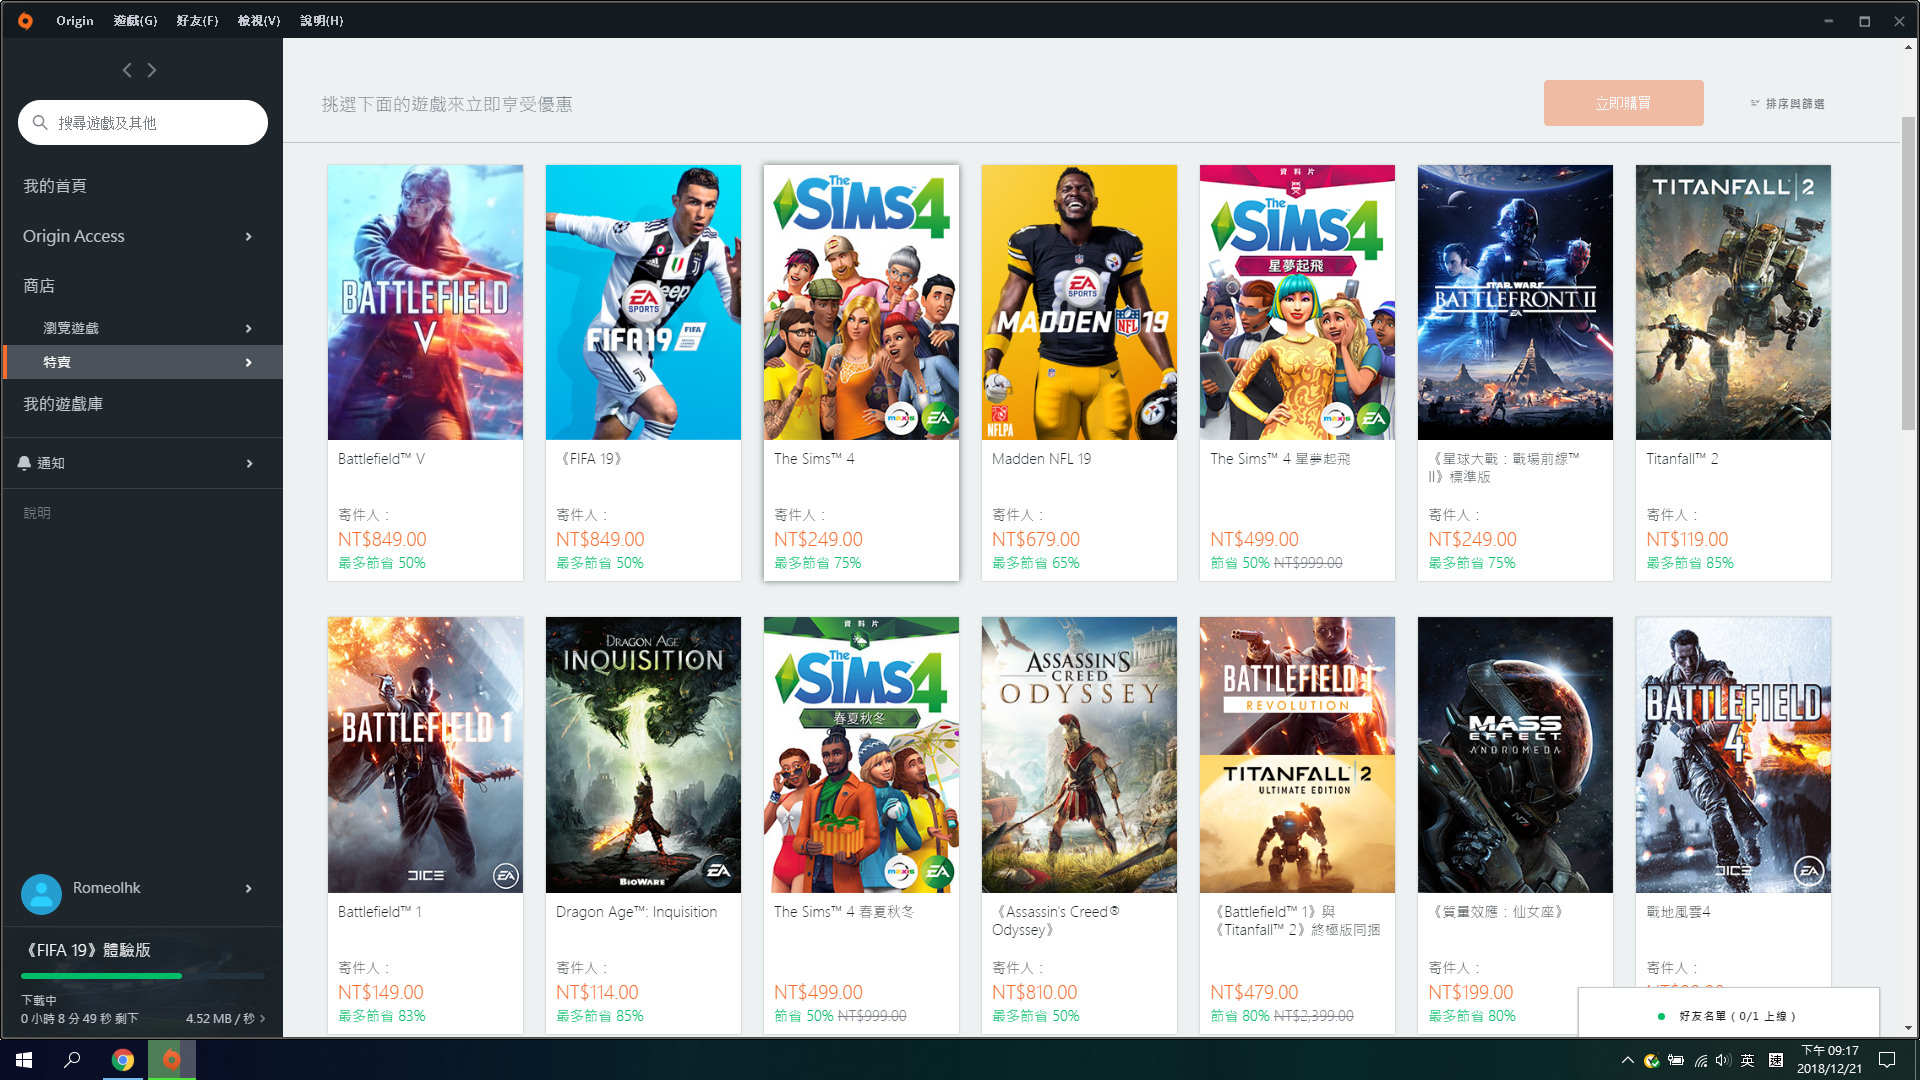Click the 立即購買 button
This screenshot has height=1080, width=1920.
pyautogui.click(x=1623, y=103)
